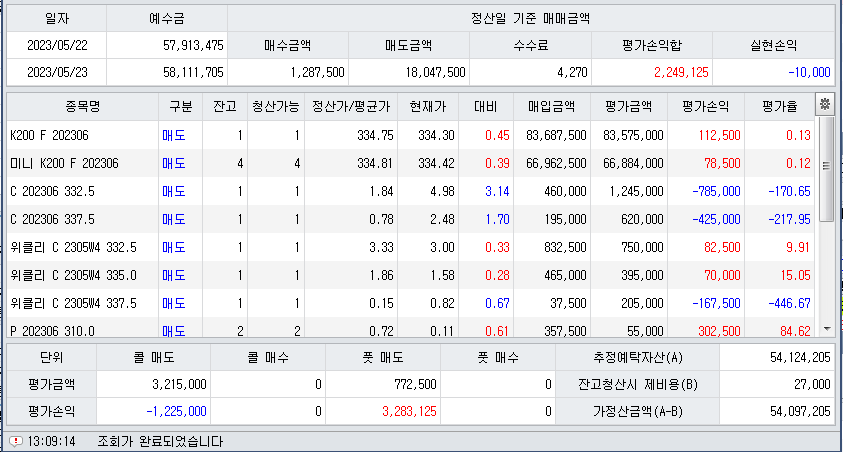This screenshot has height=452, width=843.
Task: Click the 매입금액 value 83,687,500
Action: click(556, 135)
